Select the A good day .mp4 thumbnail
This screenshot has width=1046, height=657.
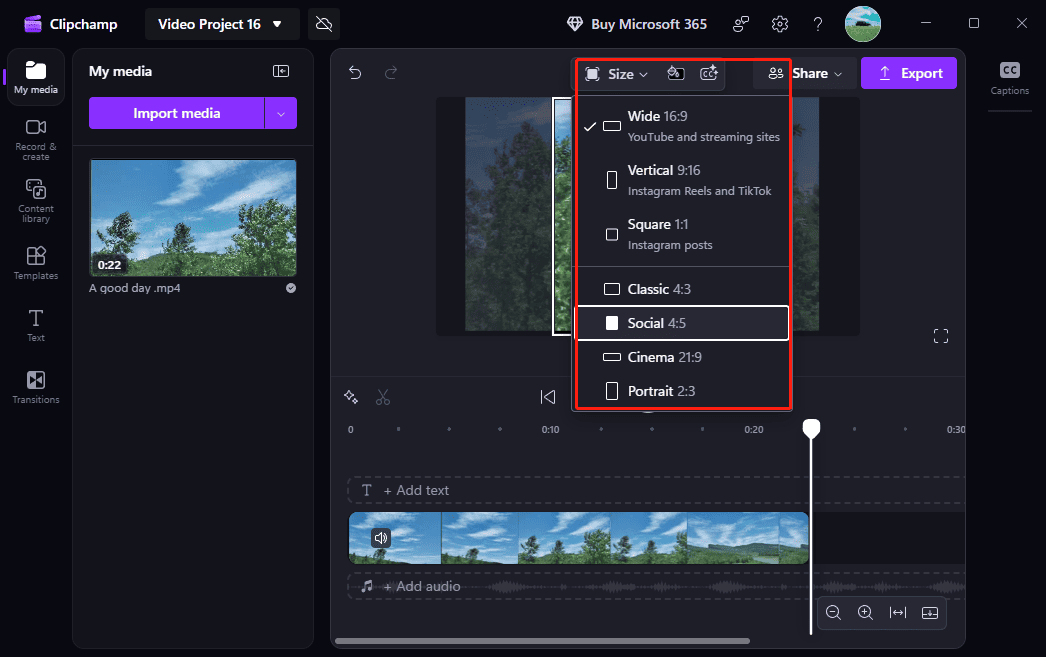tap(192, 218)
